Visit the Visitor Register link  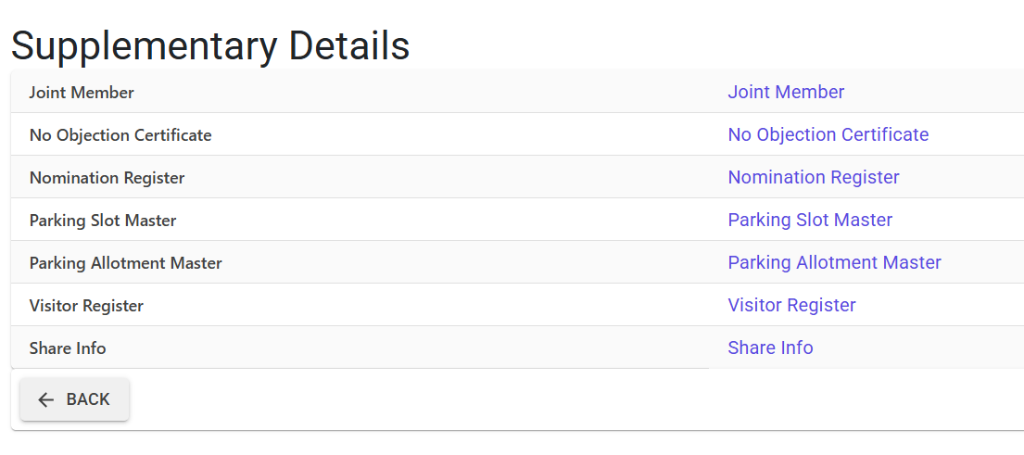click(x=792, y=305)
